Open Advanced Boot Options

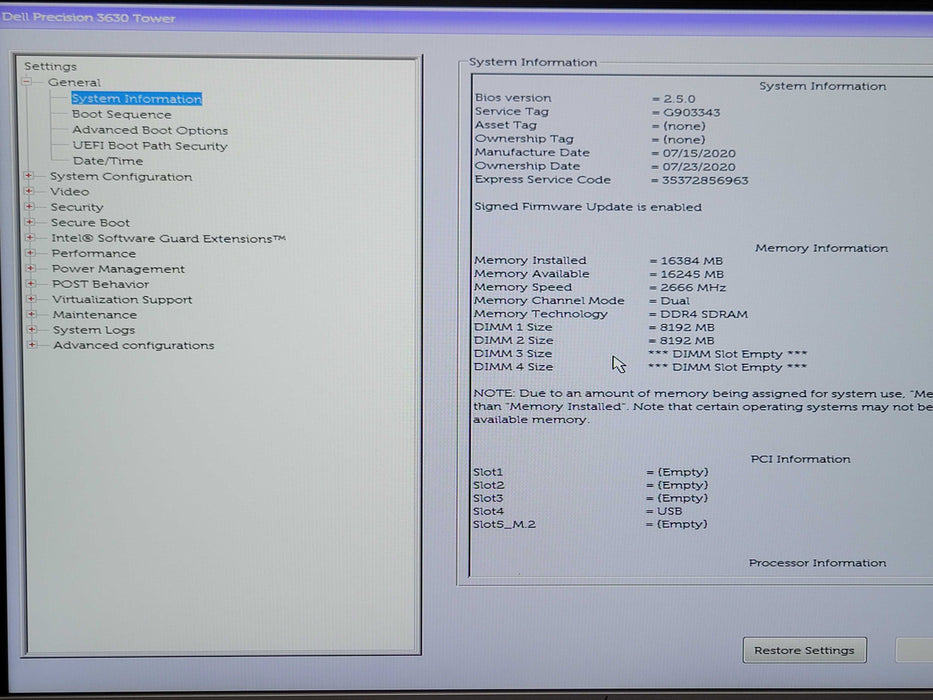[x=149, y=131]
